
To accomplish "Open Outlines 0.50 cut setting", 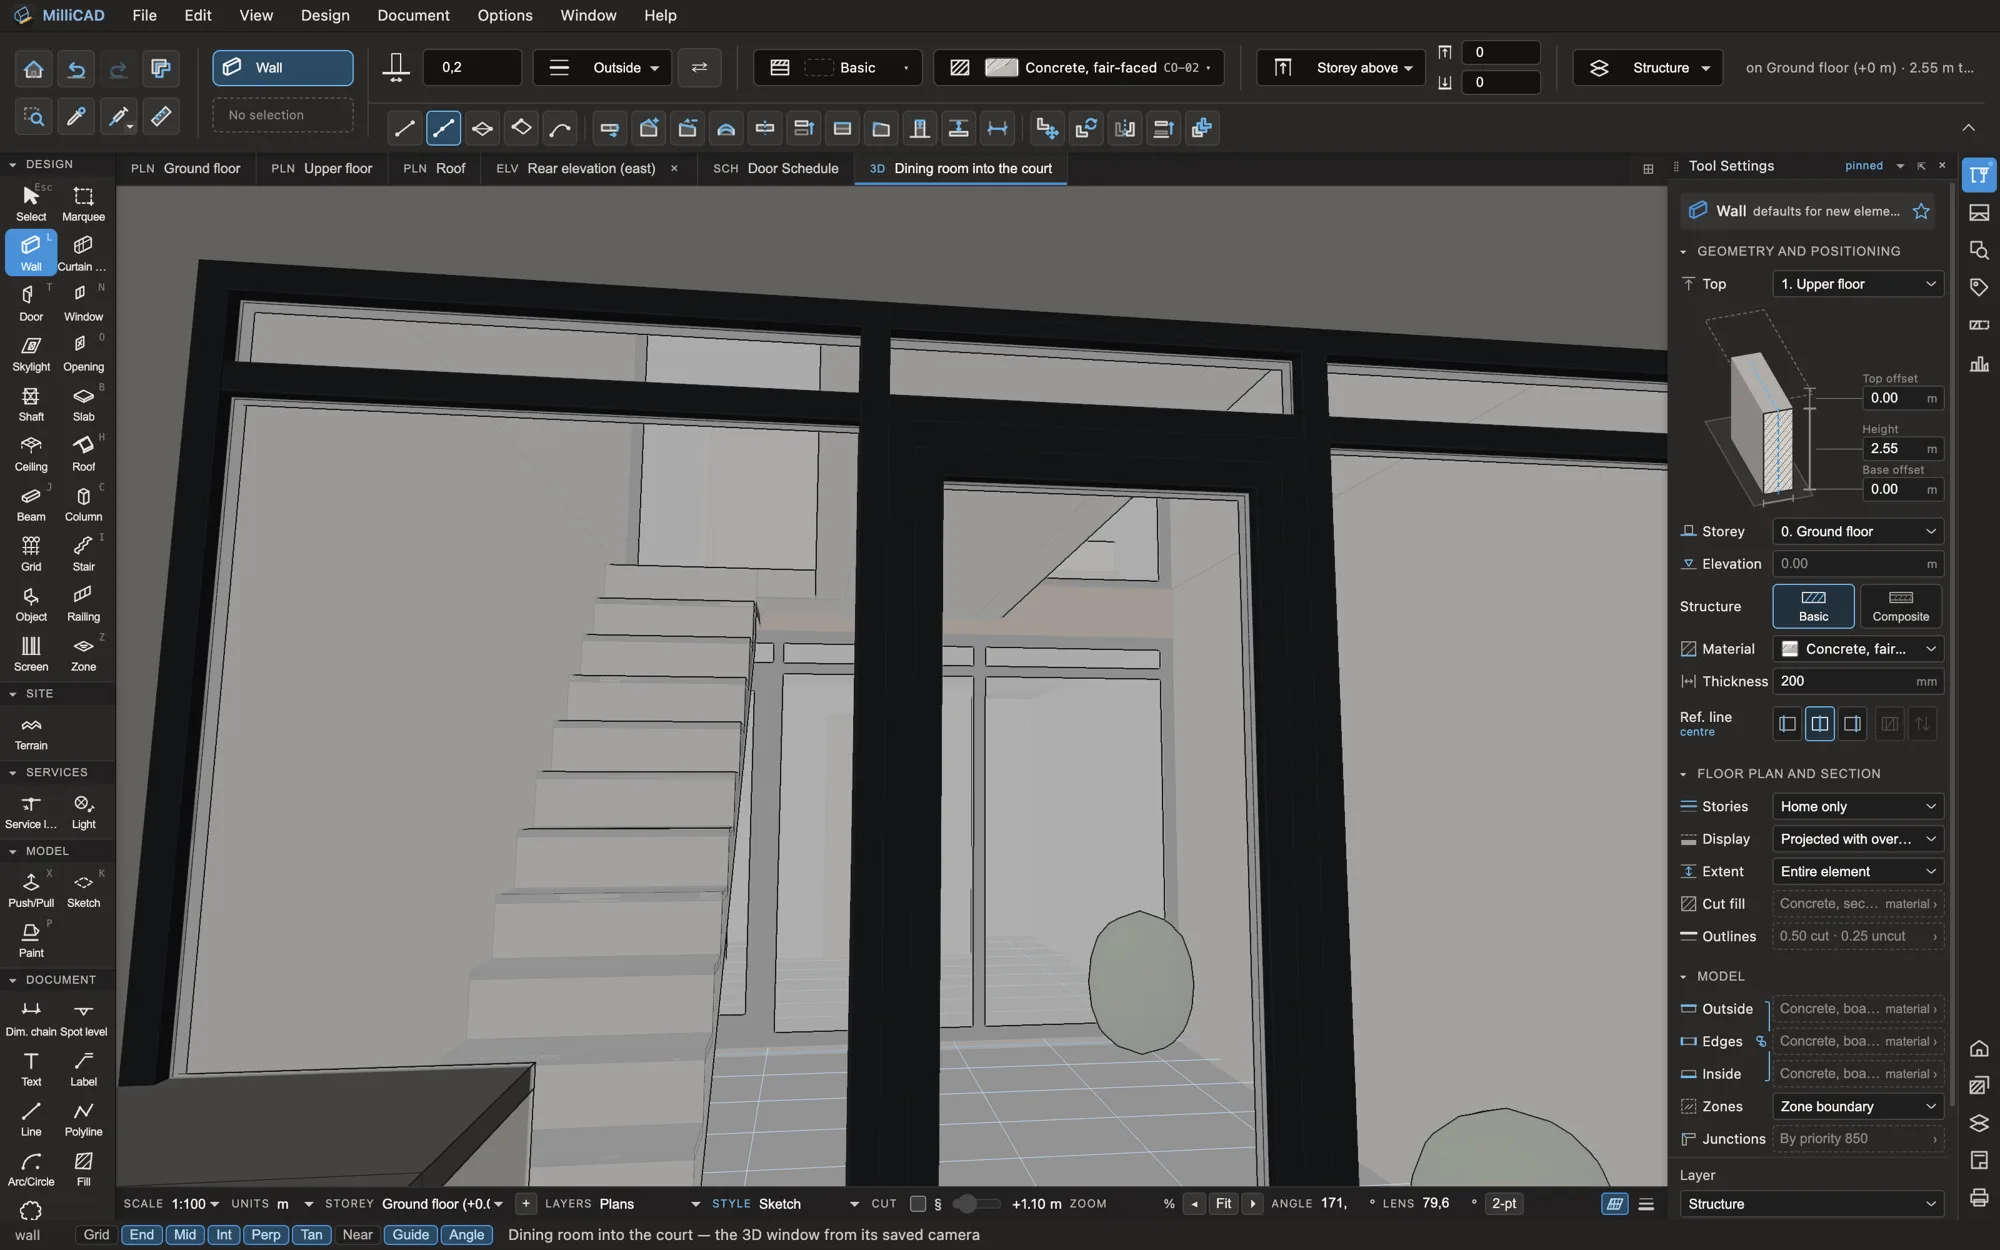I will point(1858,936).
